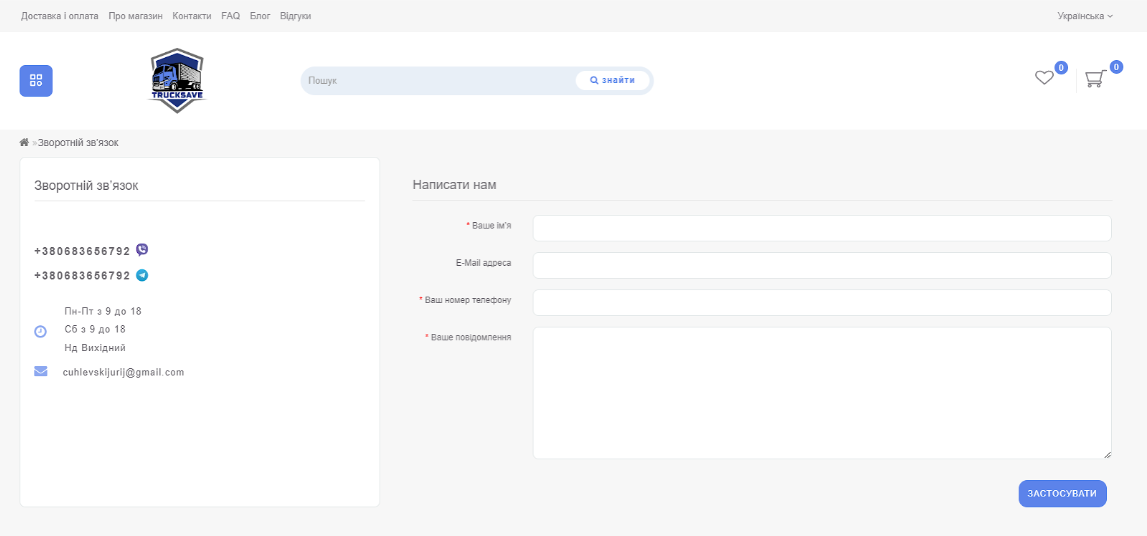The width and height of the screenshot is (1147, 536).
Task: Open Про магазин page
Action: point(135,16)
